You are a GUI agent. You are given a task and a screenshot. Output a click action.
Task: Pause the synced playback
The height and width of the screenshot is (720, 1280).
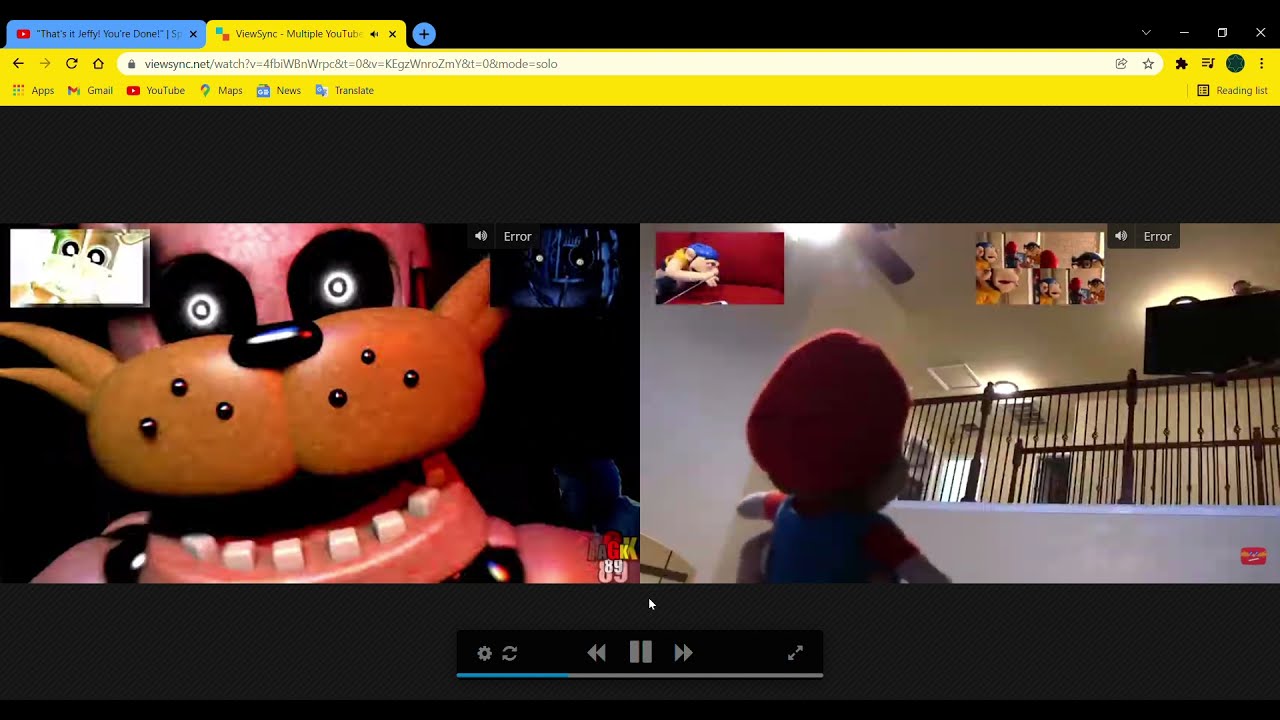tap(641, 652)
